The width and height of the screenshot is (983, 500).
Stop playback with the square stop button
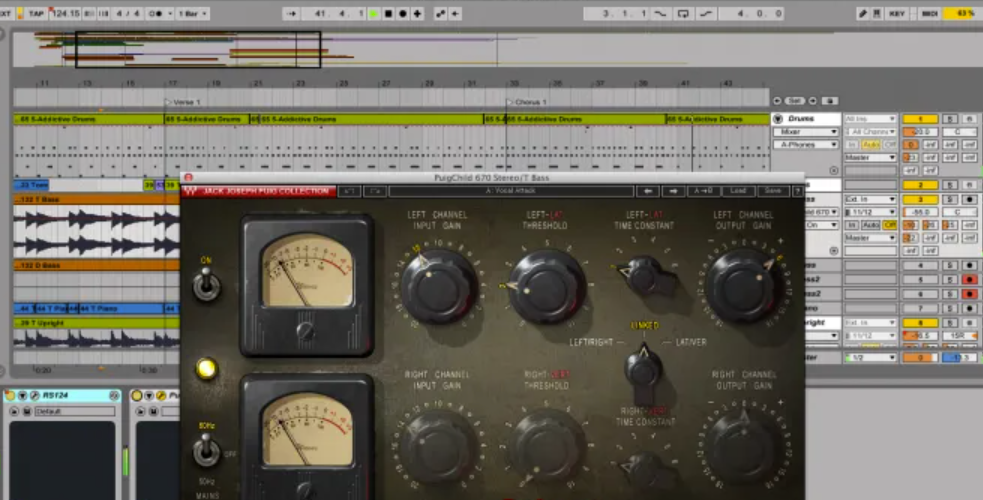388,13
